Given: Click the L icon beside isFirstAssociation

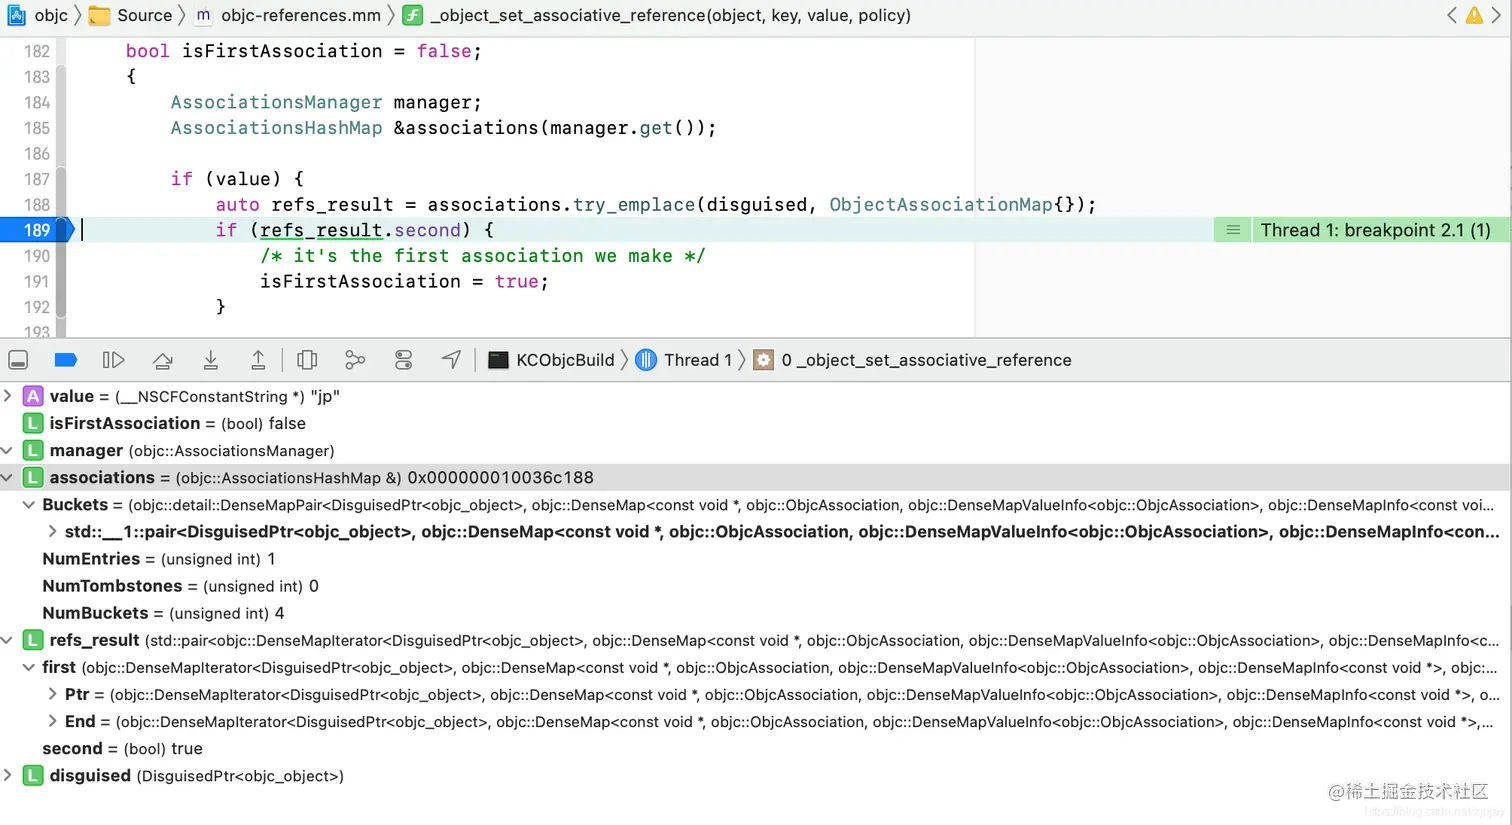Looking at the screenshot, I should click(33, 423).
